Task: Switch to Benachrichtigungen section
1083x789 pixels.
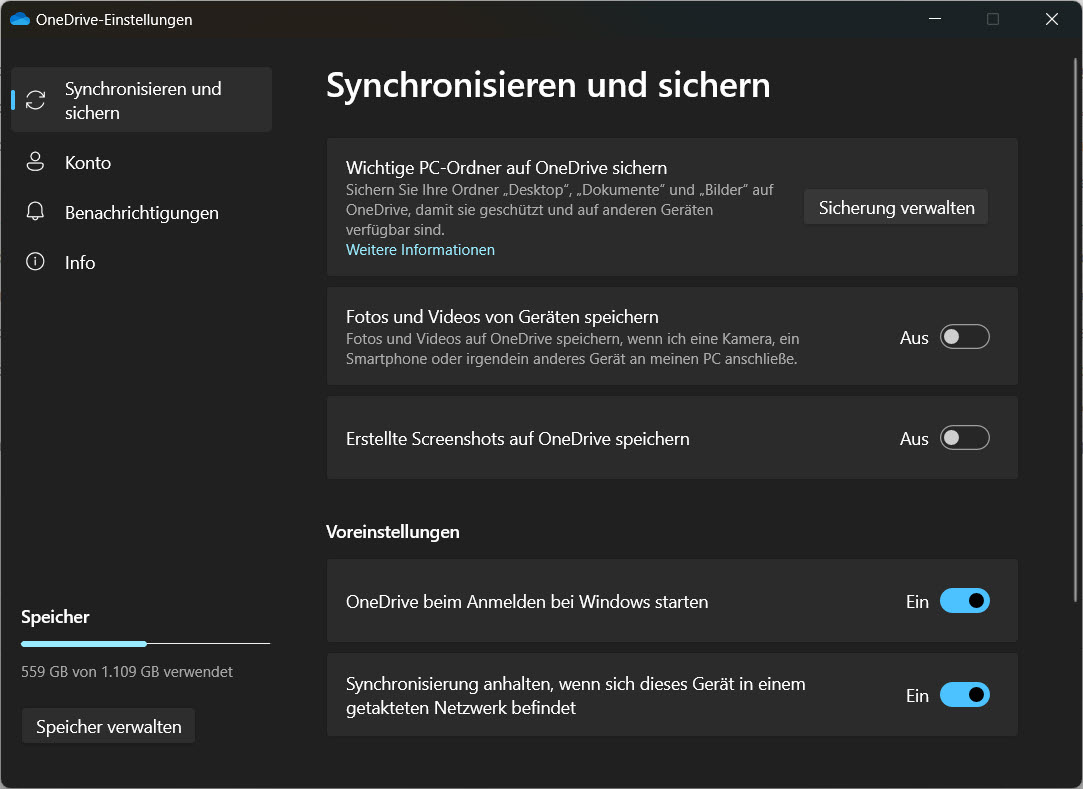Action: tap(141, 212)
